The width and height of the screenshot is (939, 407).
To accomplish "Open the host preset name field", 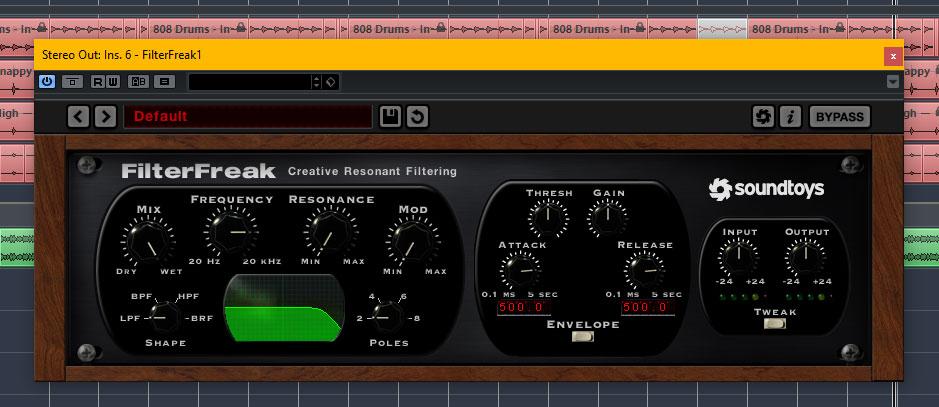I will (x=250, y=82).
